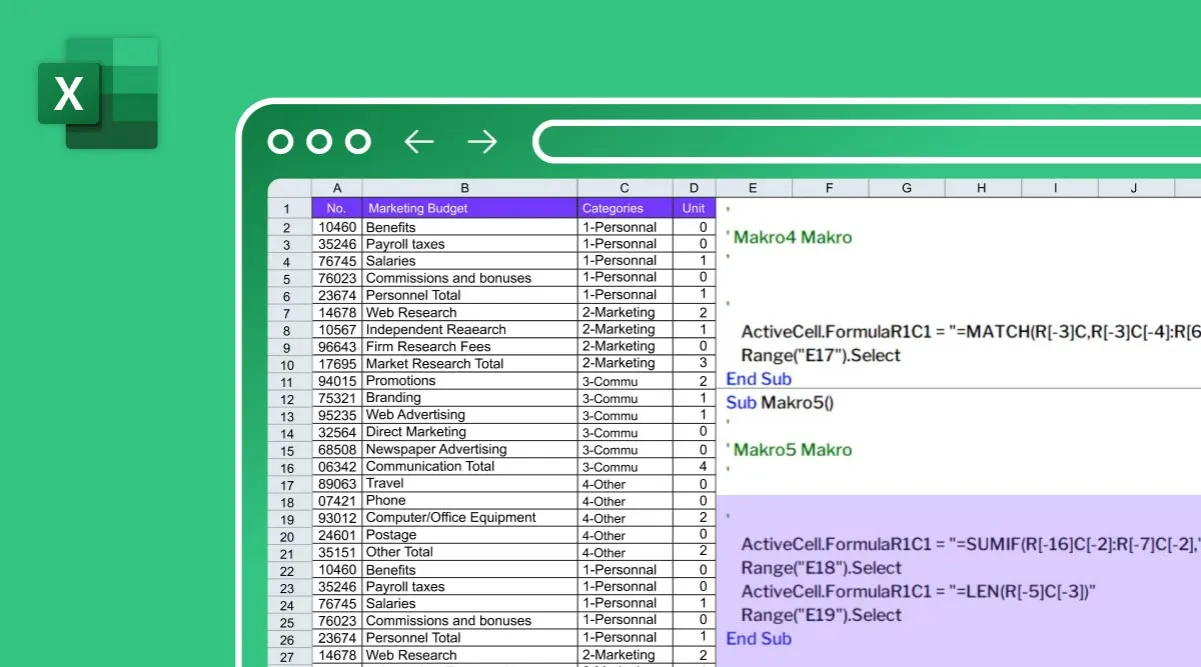1201x667 pixels.
Task: Select row 1 header
Action: pos(289,209)
